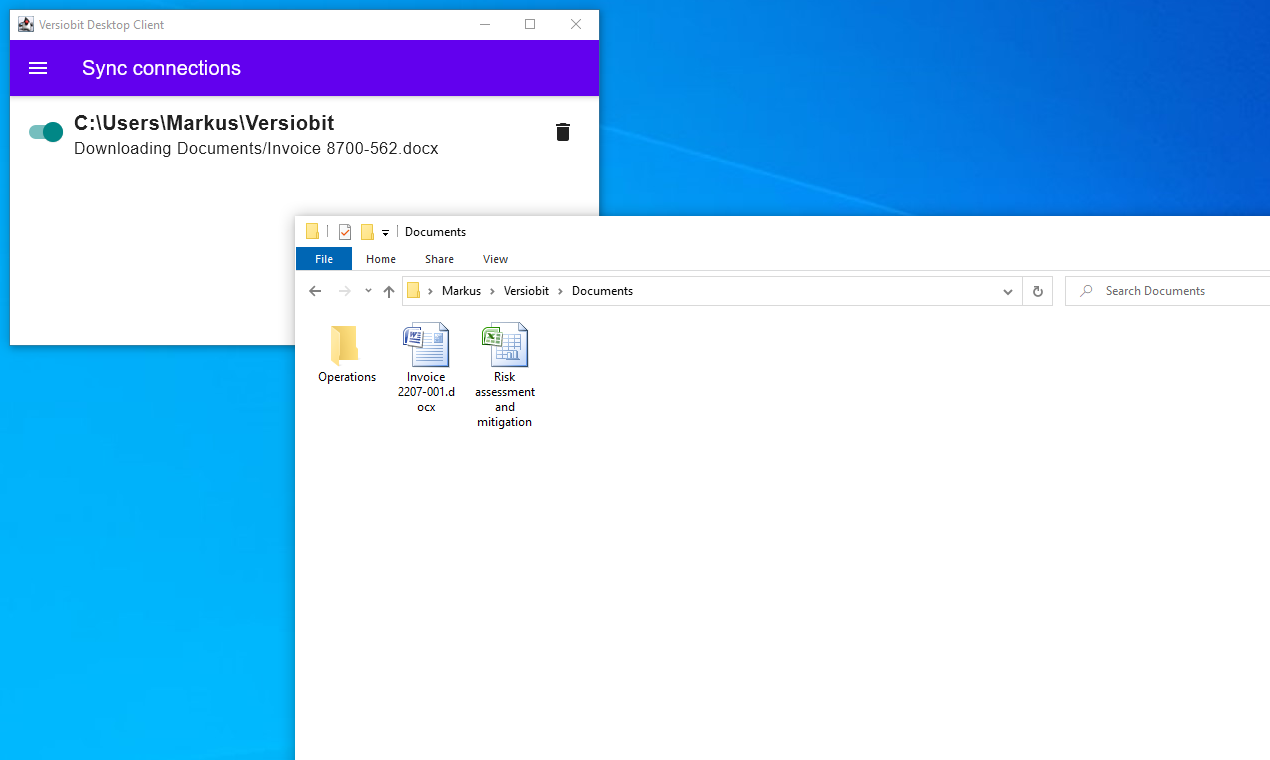Click Versiobit in the address breadcrumb
The image size is (1270, 760).
point(527,291)
